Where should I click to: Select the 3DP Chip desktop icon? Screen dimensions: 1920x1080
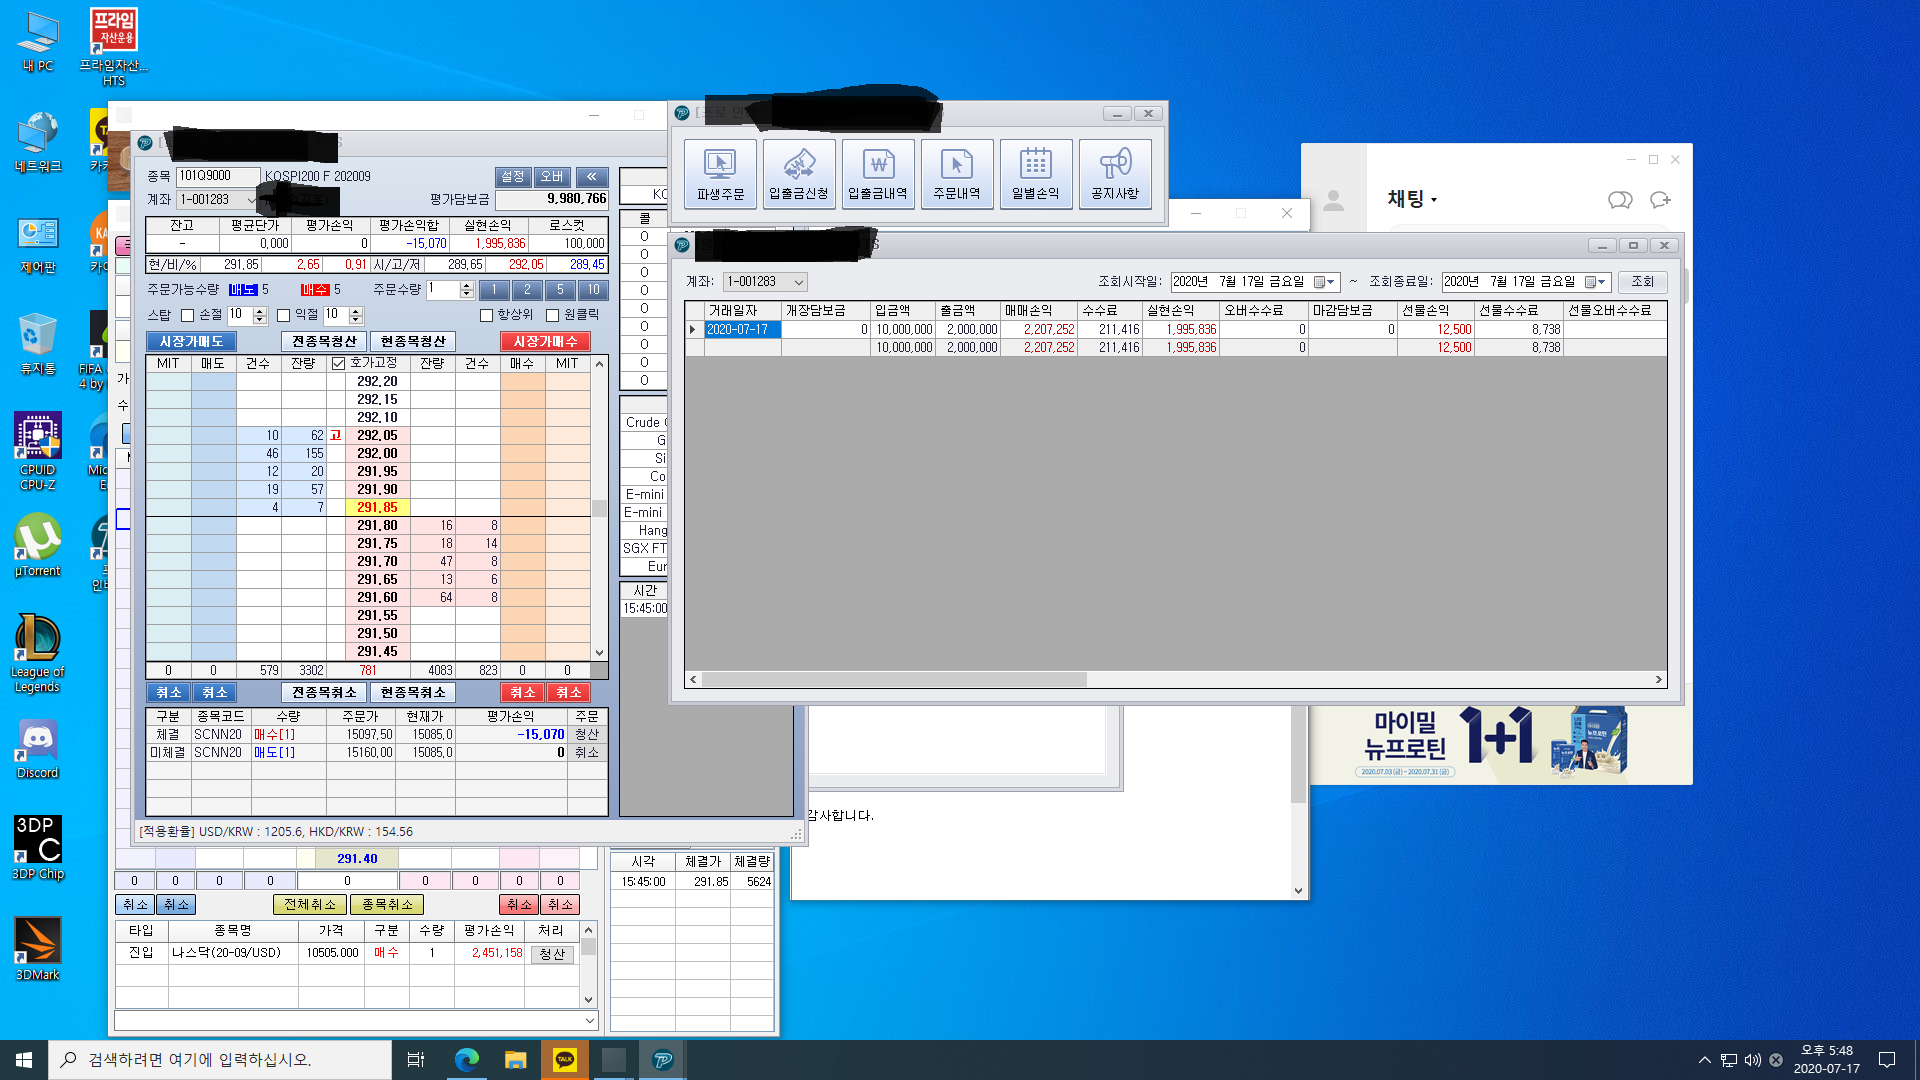38,848
